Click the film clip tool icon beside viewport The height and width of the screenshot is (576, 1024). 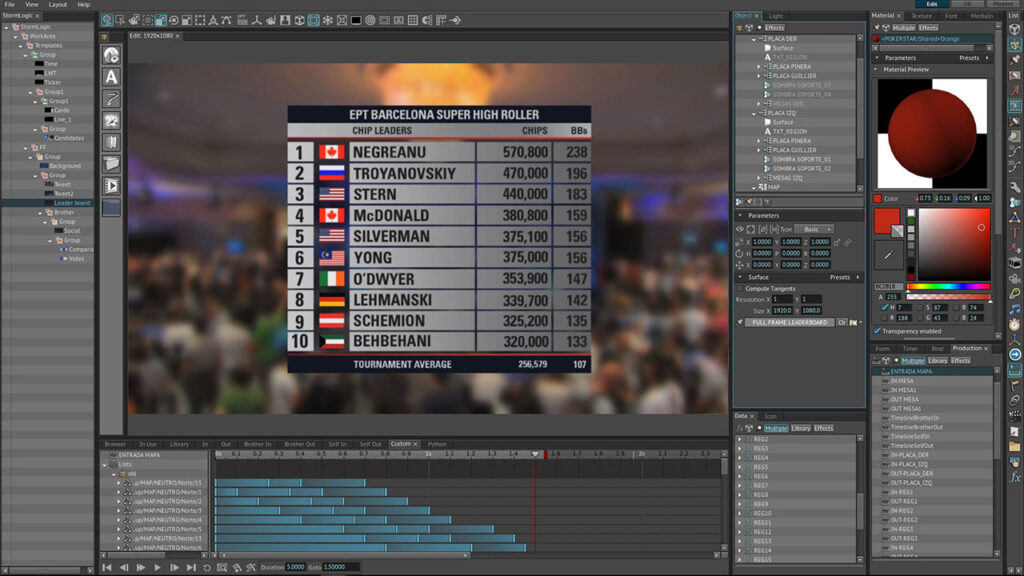pyautogui.click(x=111, y=185)
